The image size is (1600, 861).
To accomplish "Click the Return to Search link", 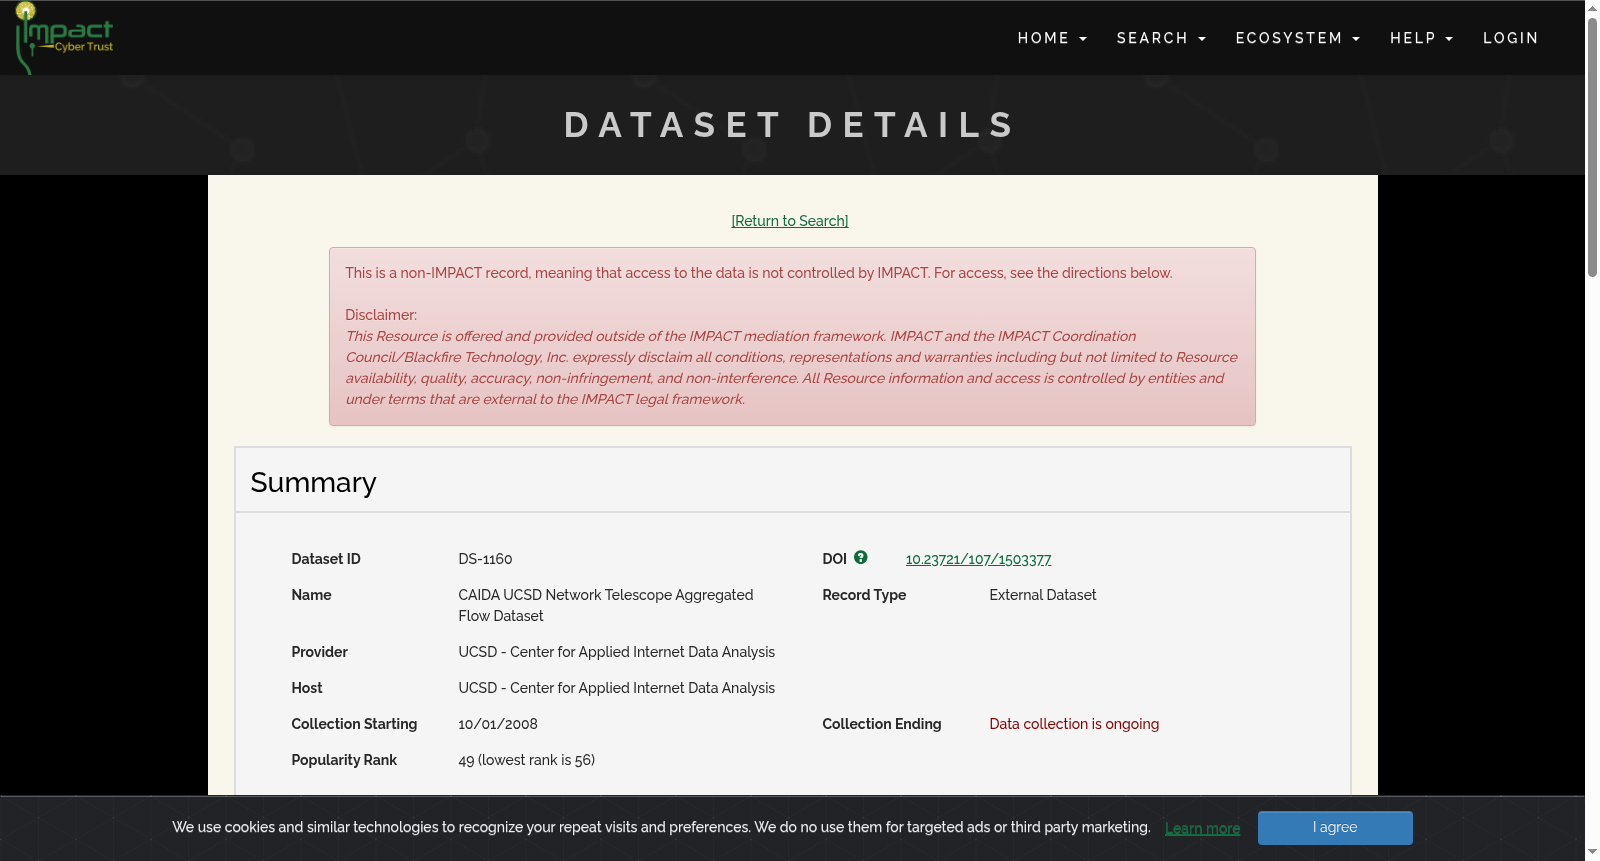I will point(790,221).
